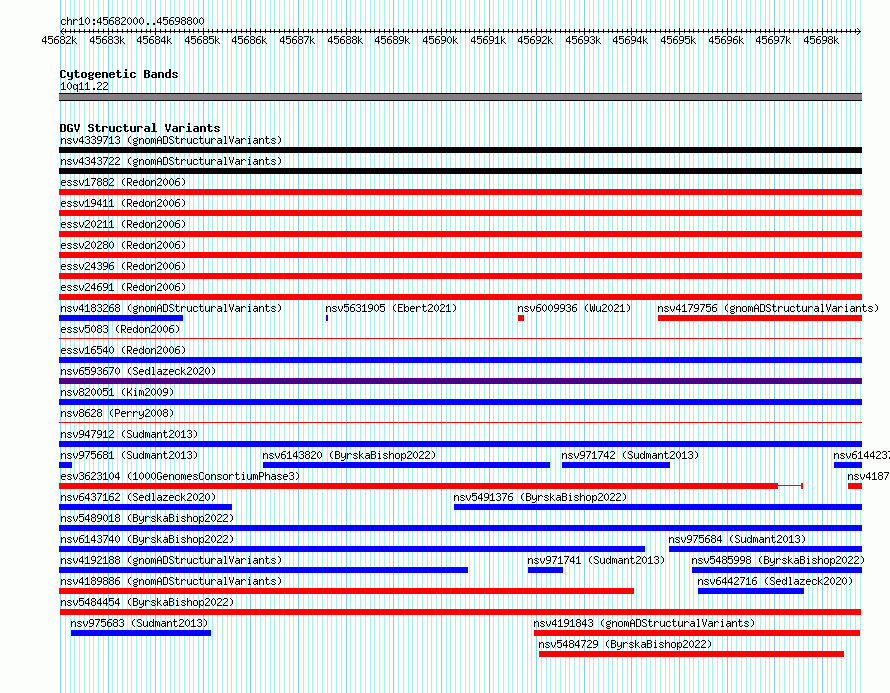Image resolution: width=890 pixels, height=693 pixels.
Task: Open nsv4192188 gnomADStructuralVariants label
Action: (x=171, y=560)
